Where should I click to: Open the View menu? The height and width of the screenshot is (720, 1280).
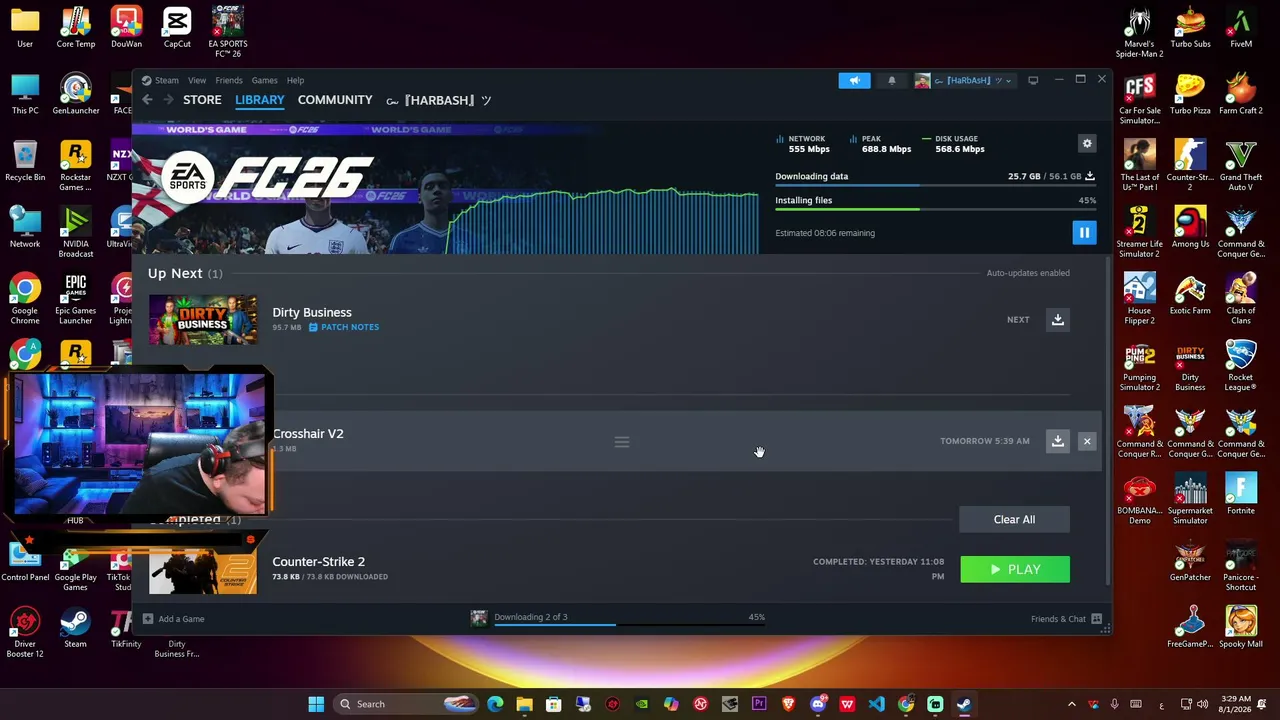click(197, 81)
